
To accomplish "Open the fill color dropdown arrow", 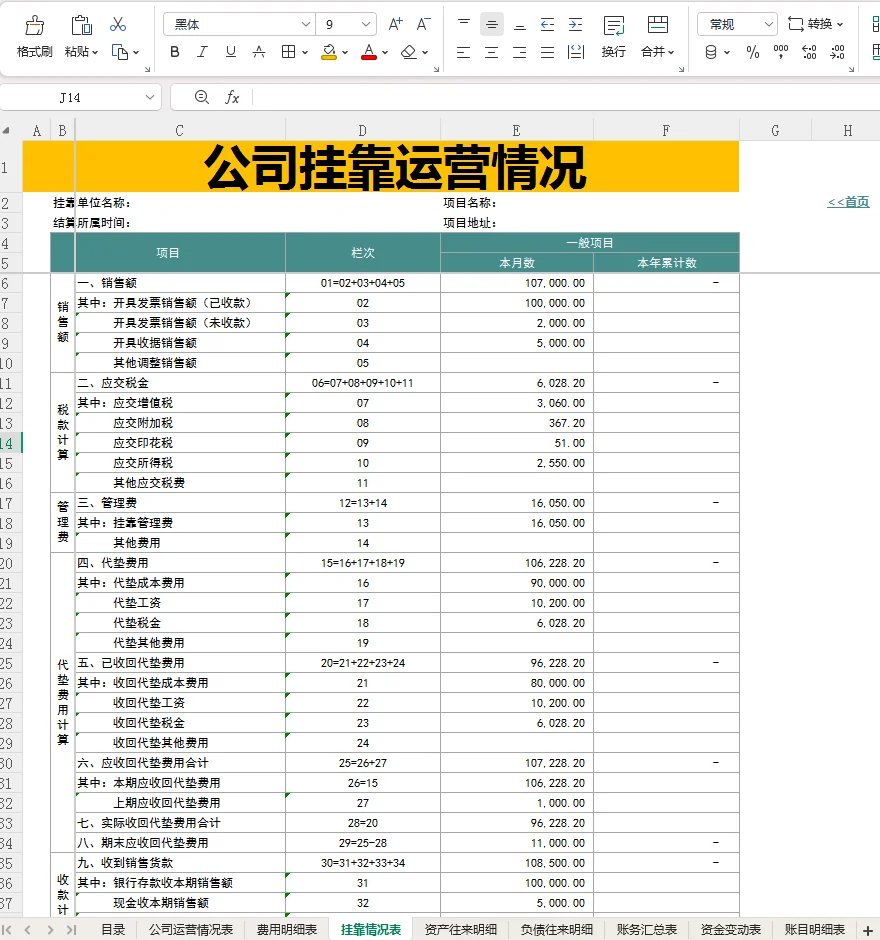I will point(345,53).
